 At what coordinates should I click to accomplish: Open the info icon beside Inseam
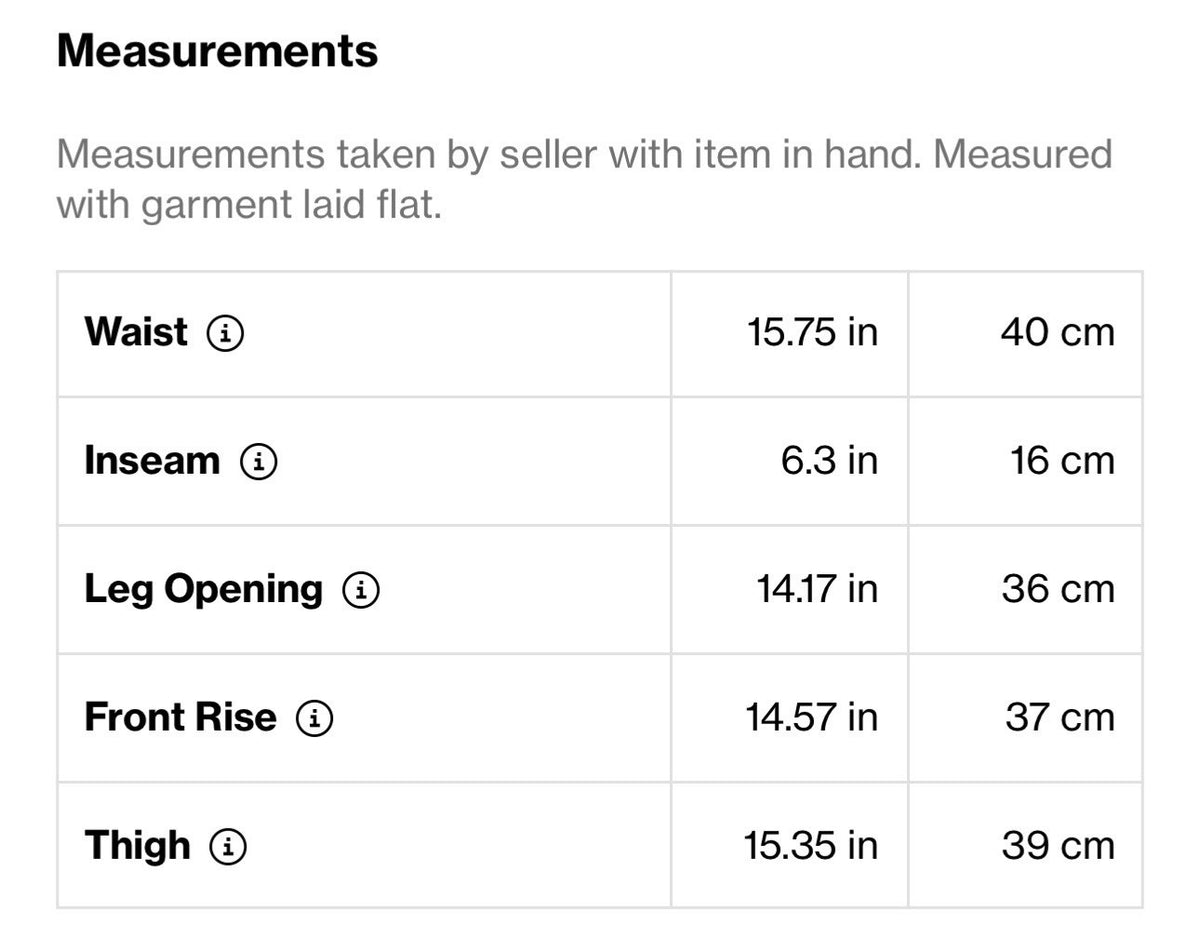point(258,461)
